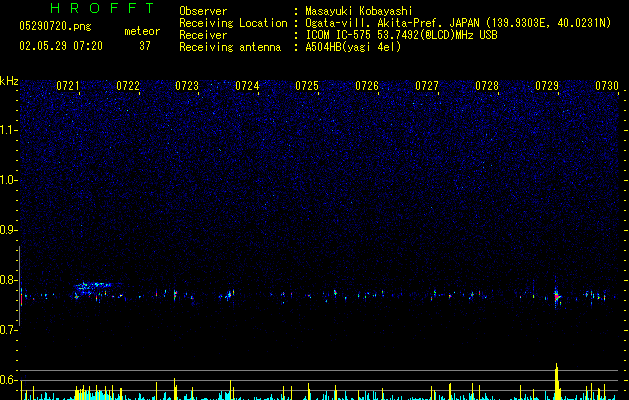The height and width of the screenshot is (400, 629).
Task: Click the antenna value A504HB(yagi 4el)
Action: pyautogui.click(x=353, y=47)
